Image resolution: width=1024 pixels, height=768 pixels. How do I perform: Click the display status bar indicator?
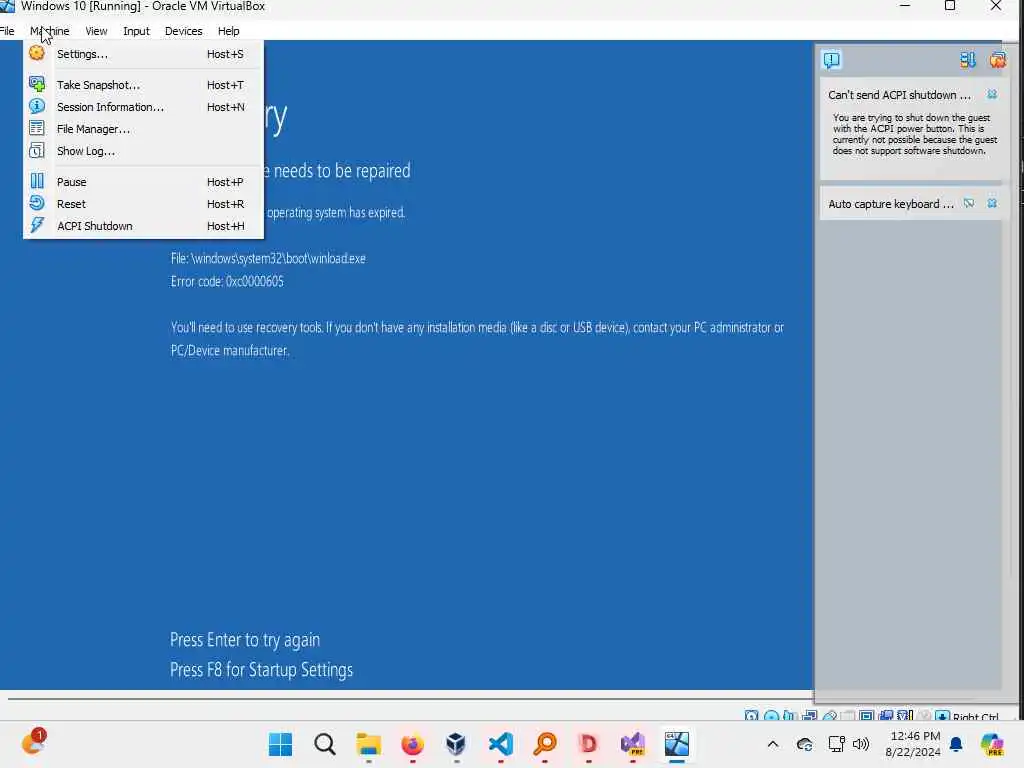tap(867, 716)
